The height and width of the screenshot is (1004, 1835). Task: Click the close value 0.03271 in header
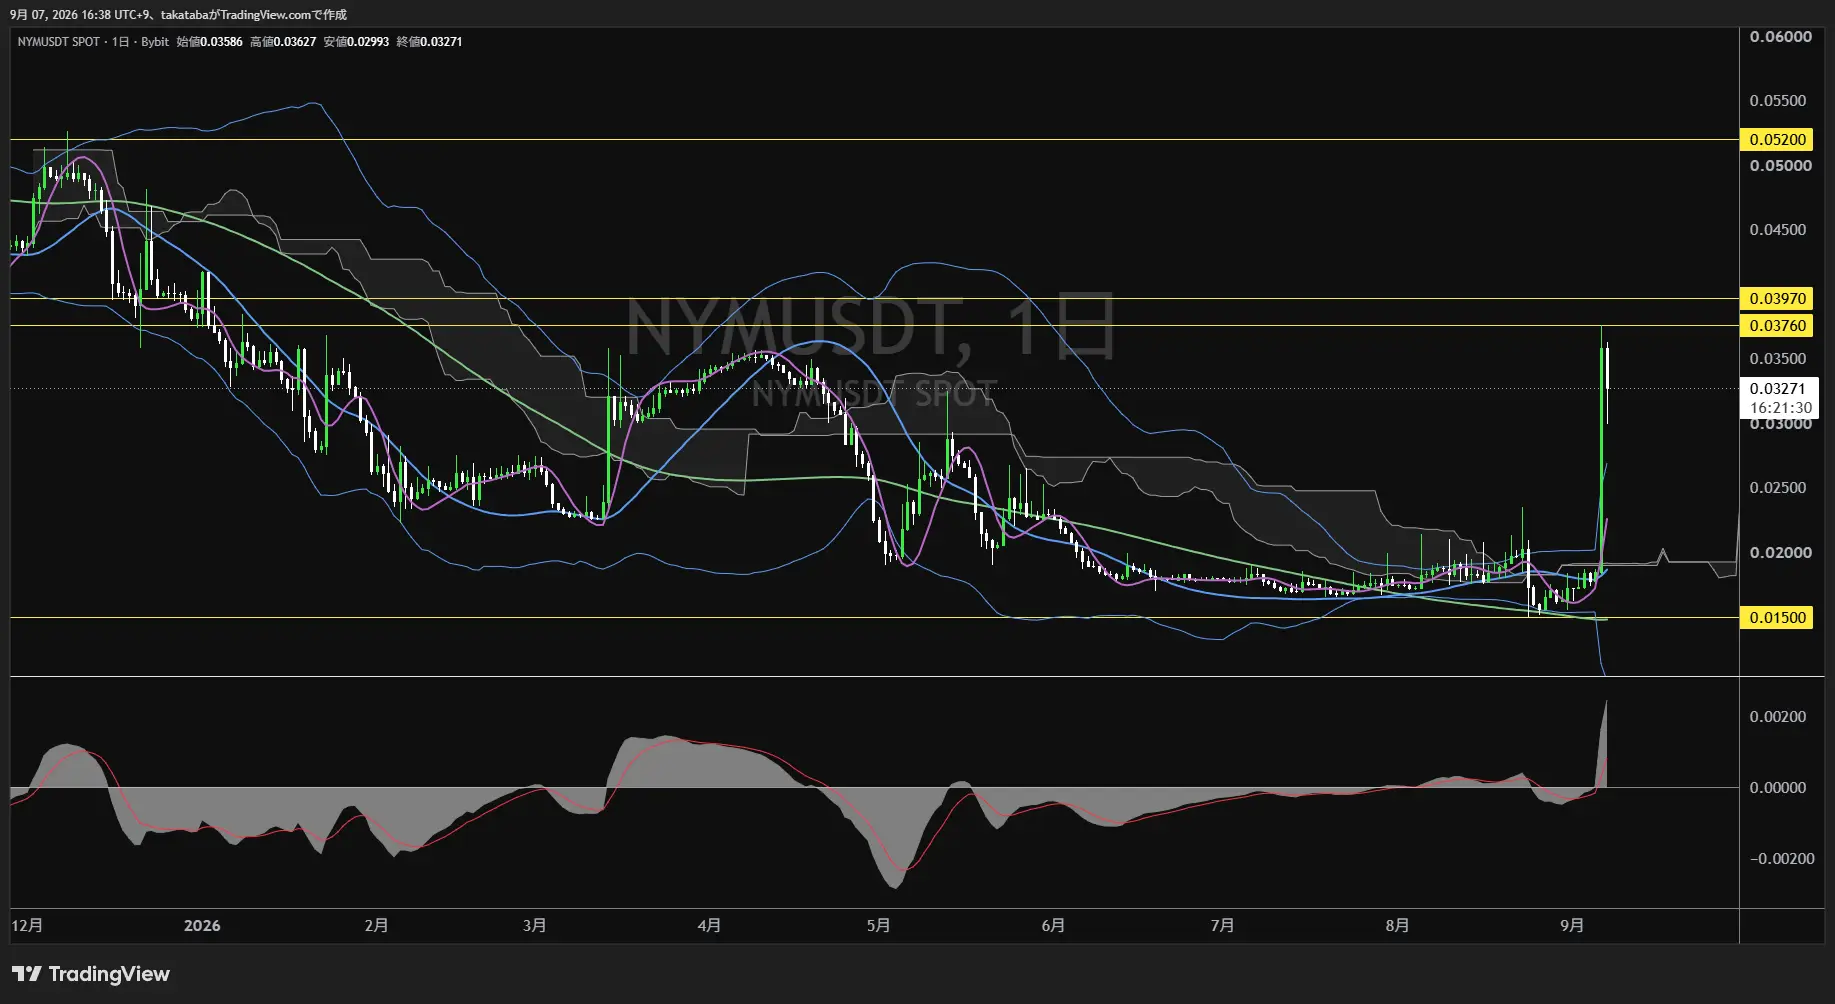[441, 42]
